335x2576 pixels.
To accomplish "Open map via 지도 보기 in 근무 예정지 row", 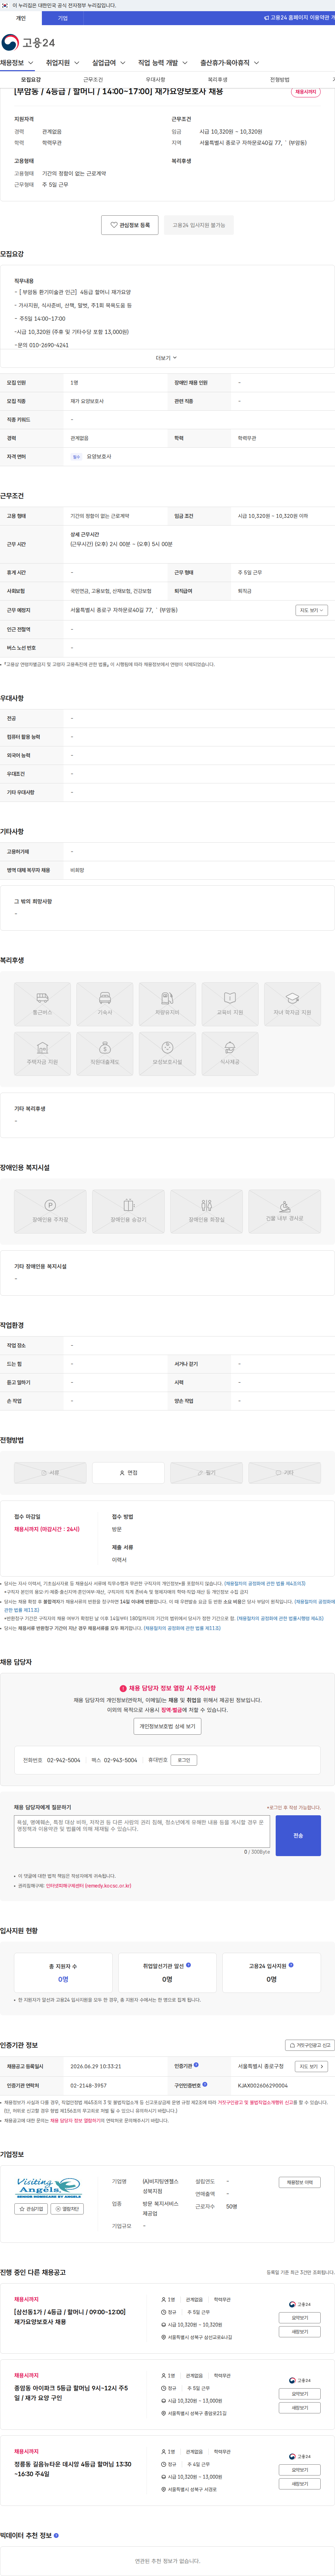I will (311, 610).
